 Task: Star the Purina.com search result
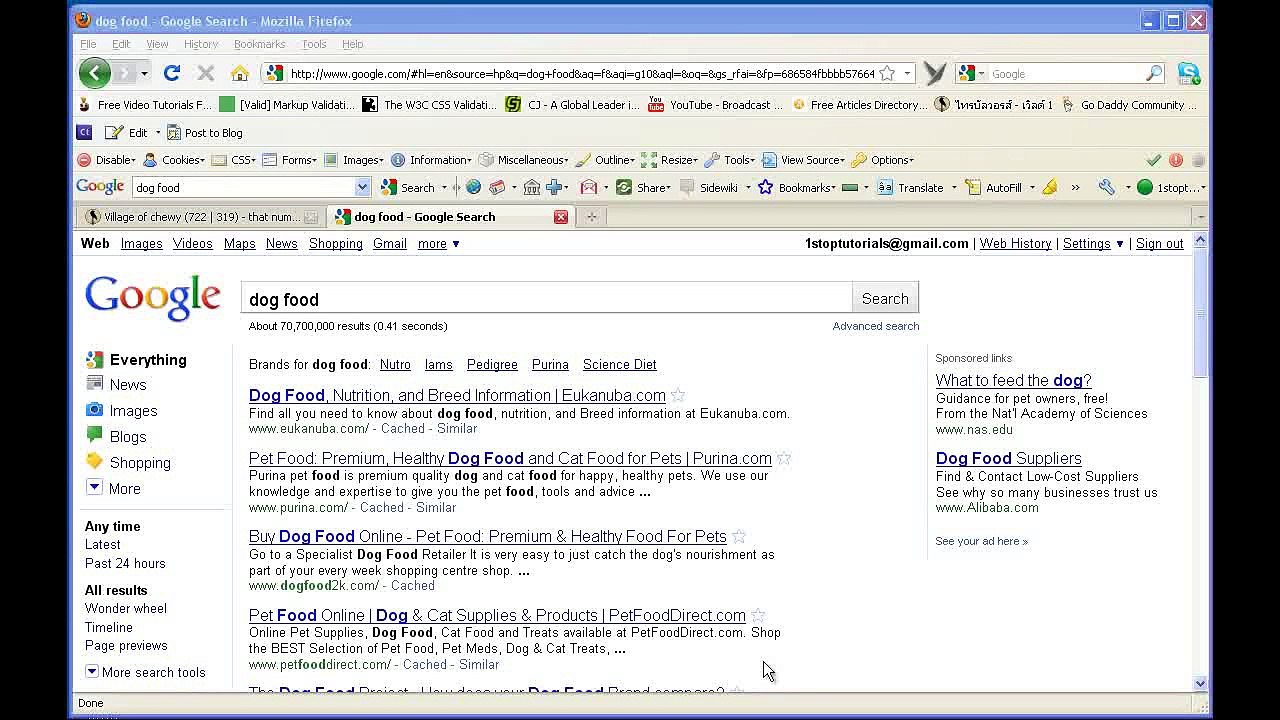[784, 458]
